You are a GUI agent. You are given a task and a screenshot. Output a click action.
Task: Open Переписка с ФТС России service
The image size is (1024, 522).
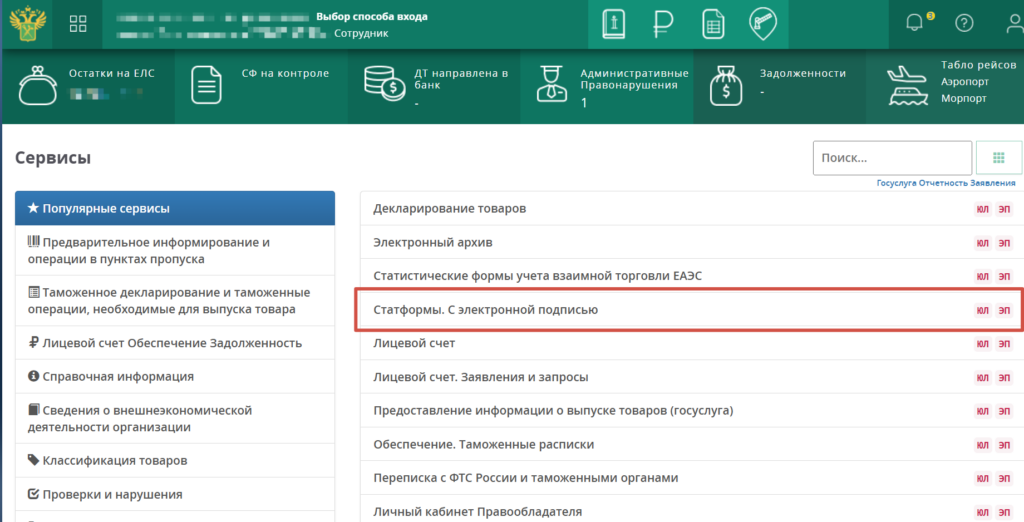point(526,478)
